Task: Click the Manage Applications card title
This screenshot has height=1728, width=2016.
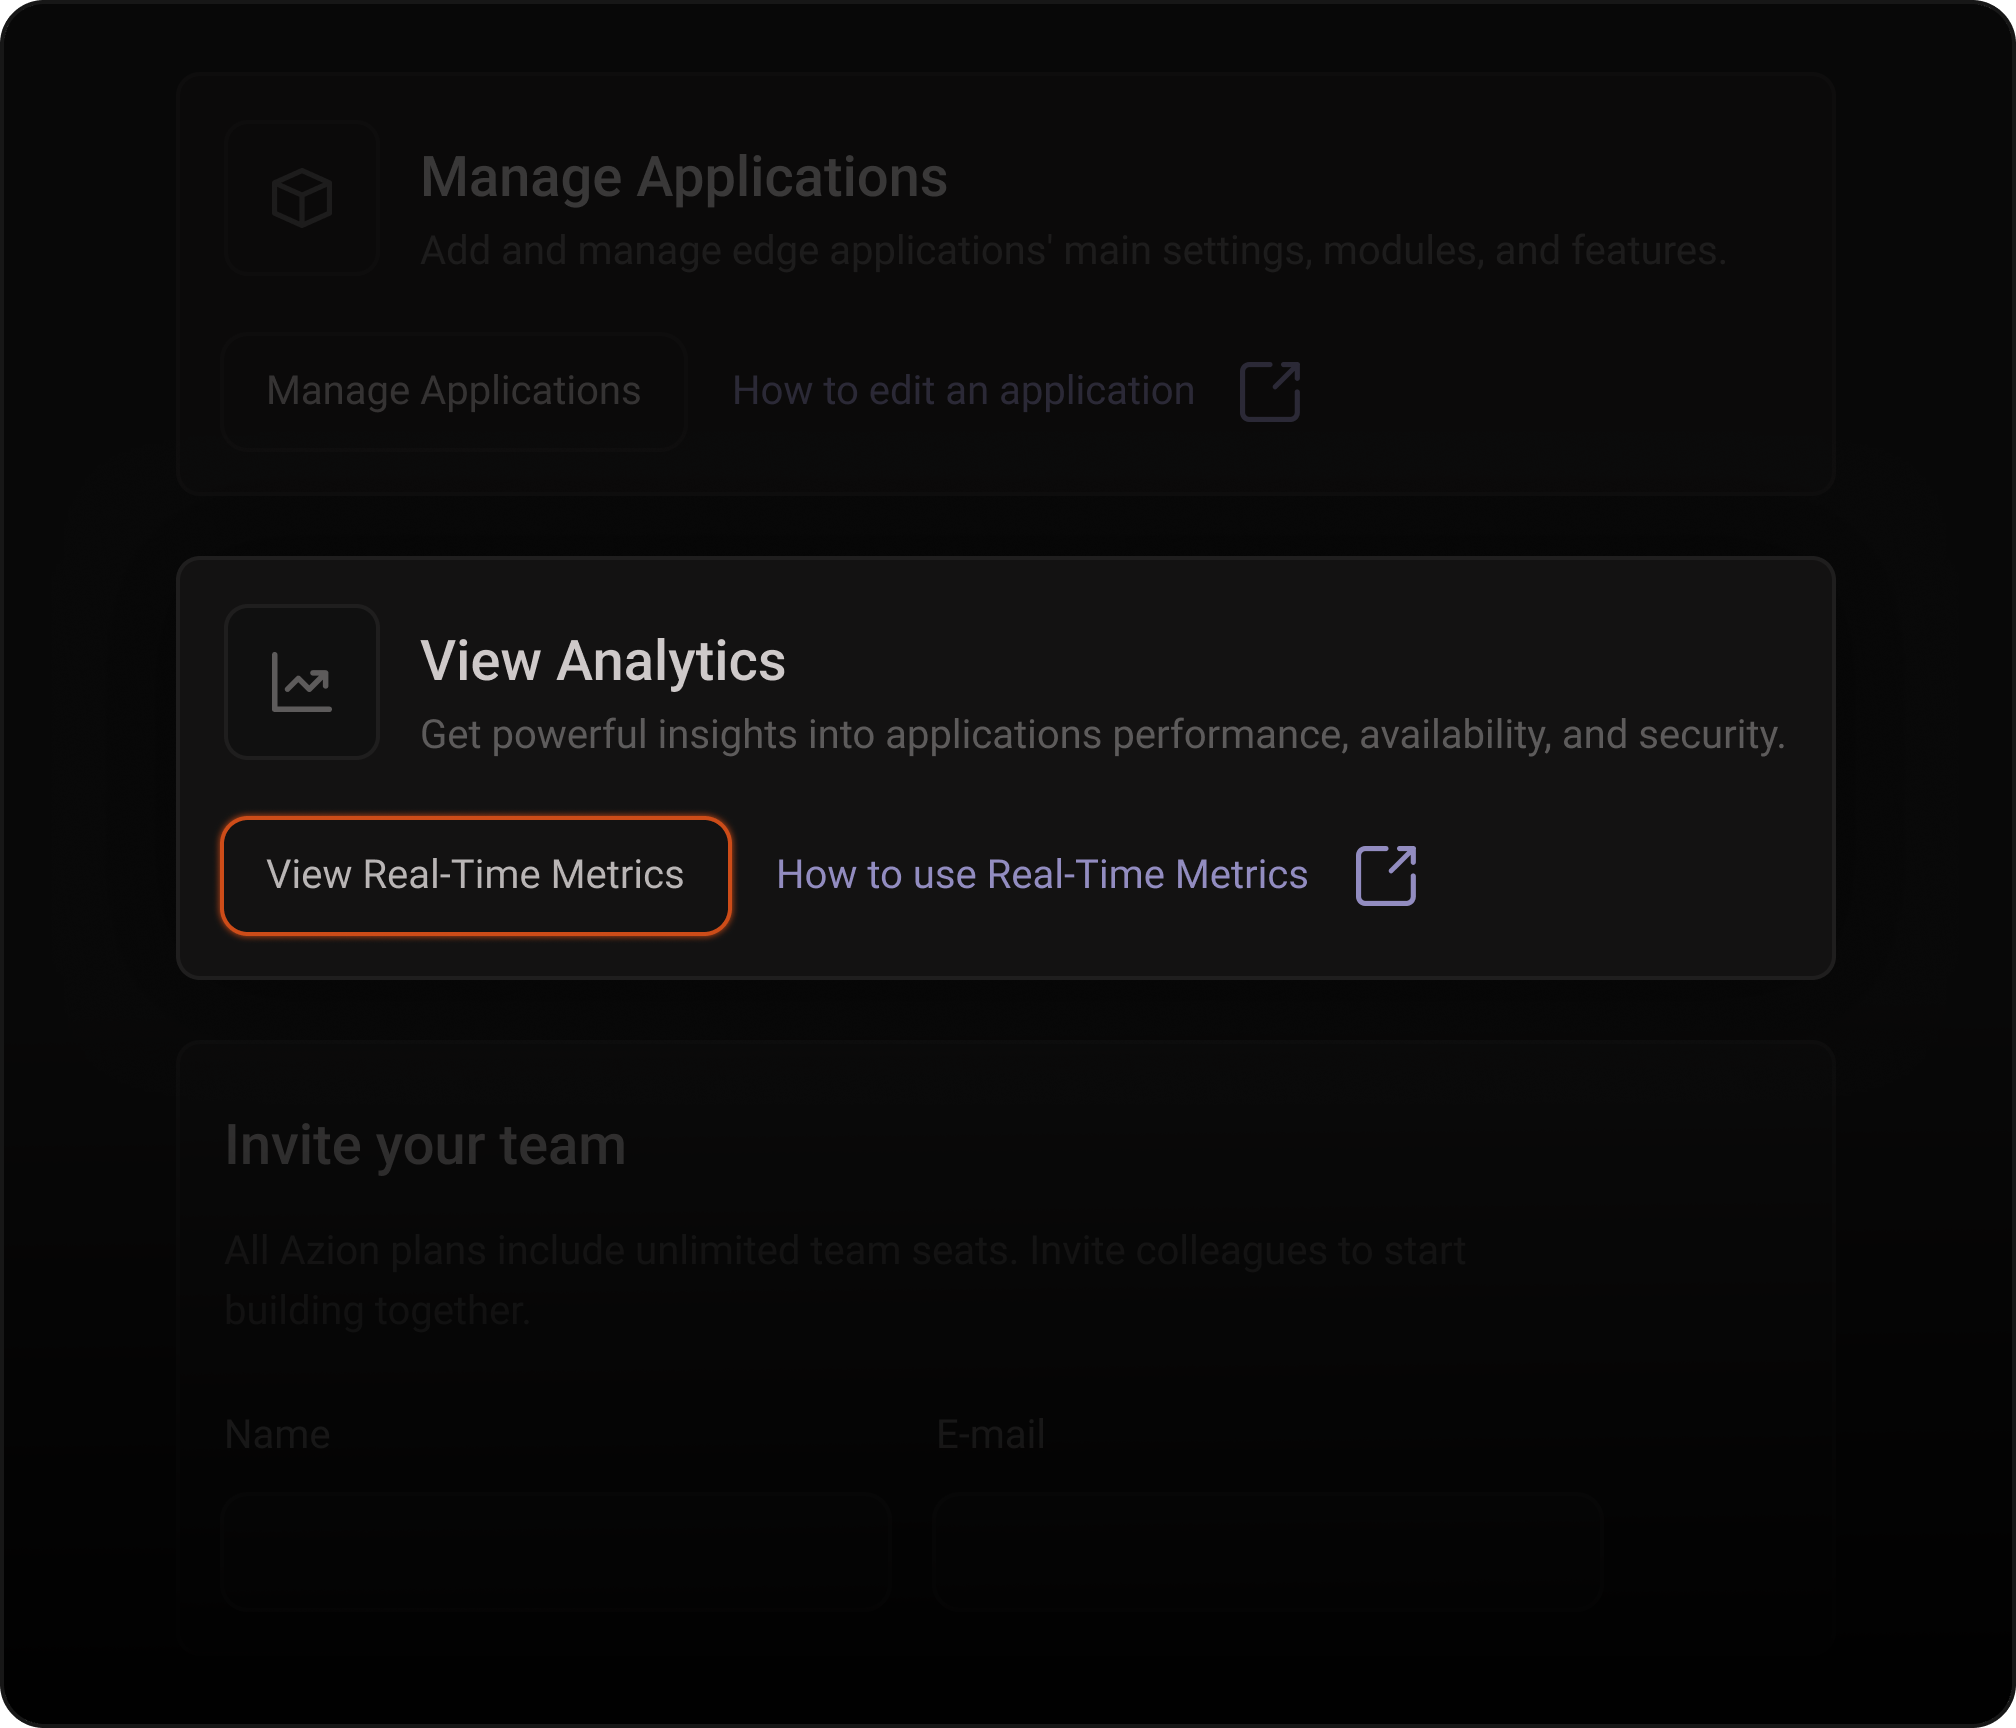Action: point(685,177)
